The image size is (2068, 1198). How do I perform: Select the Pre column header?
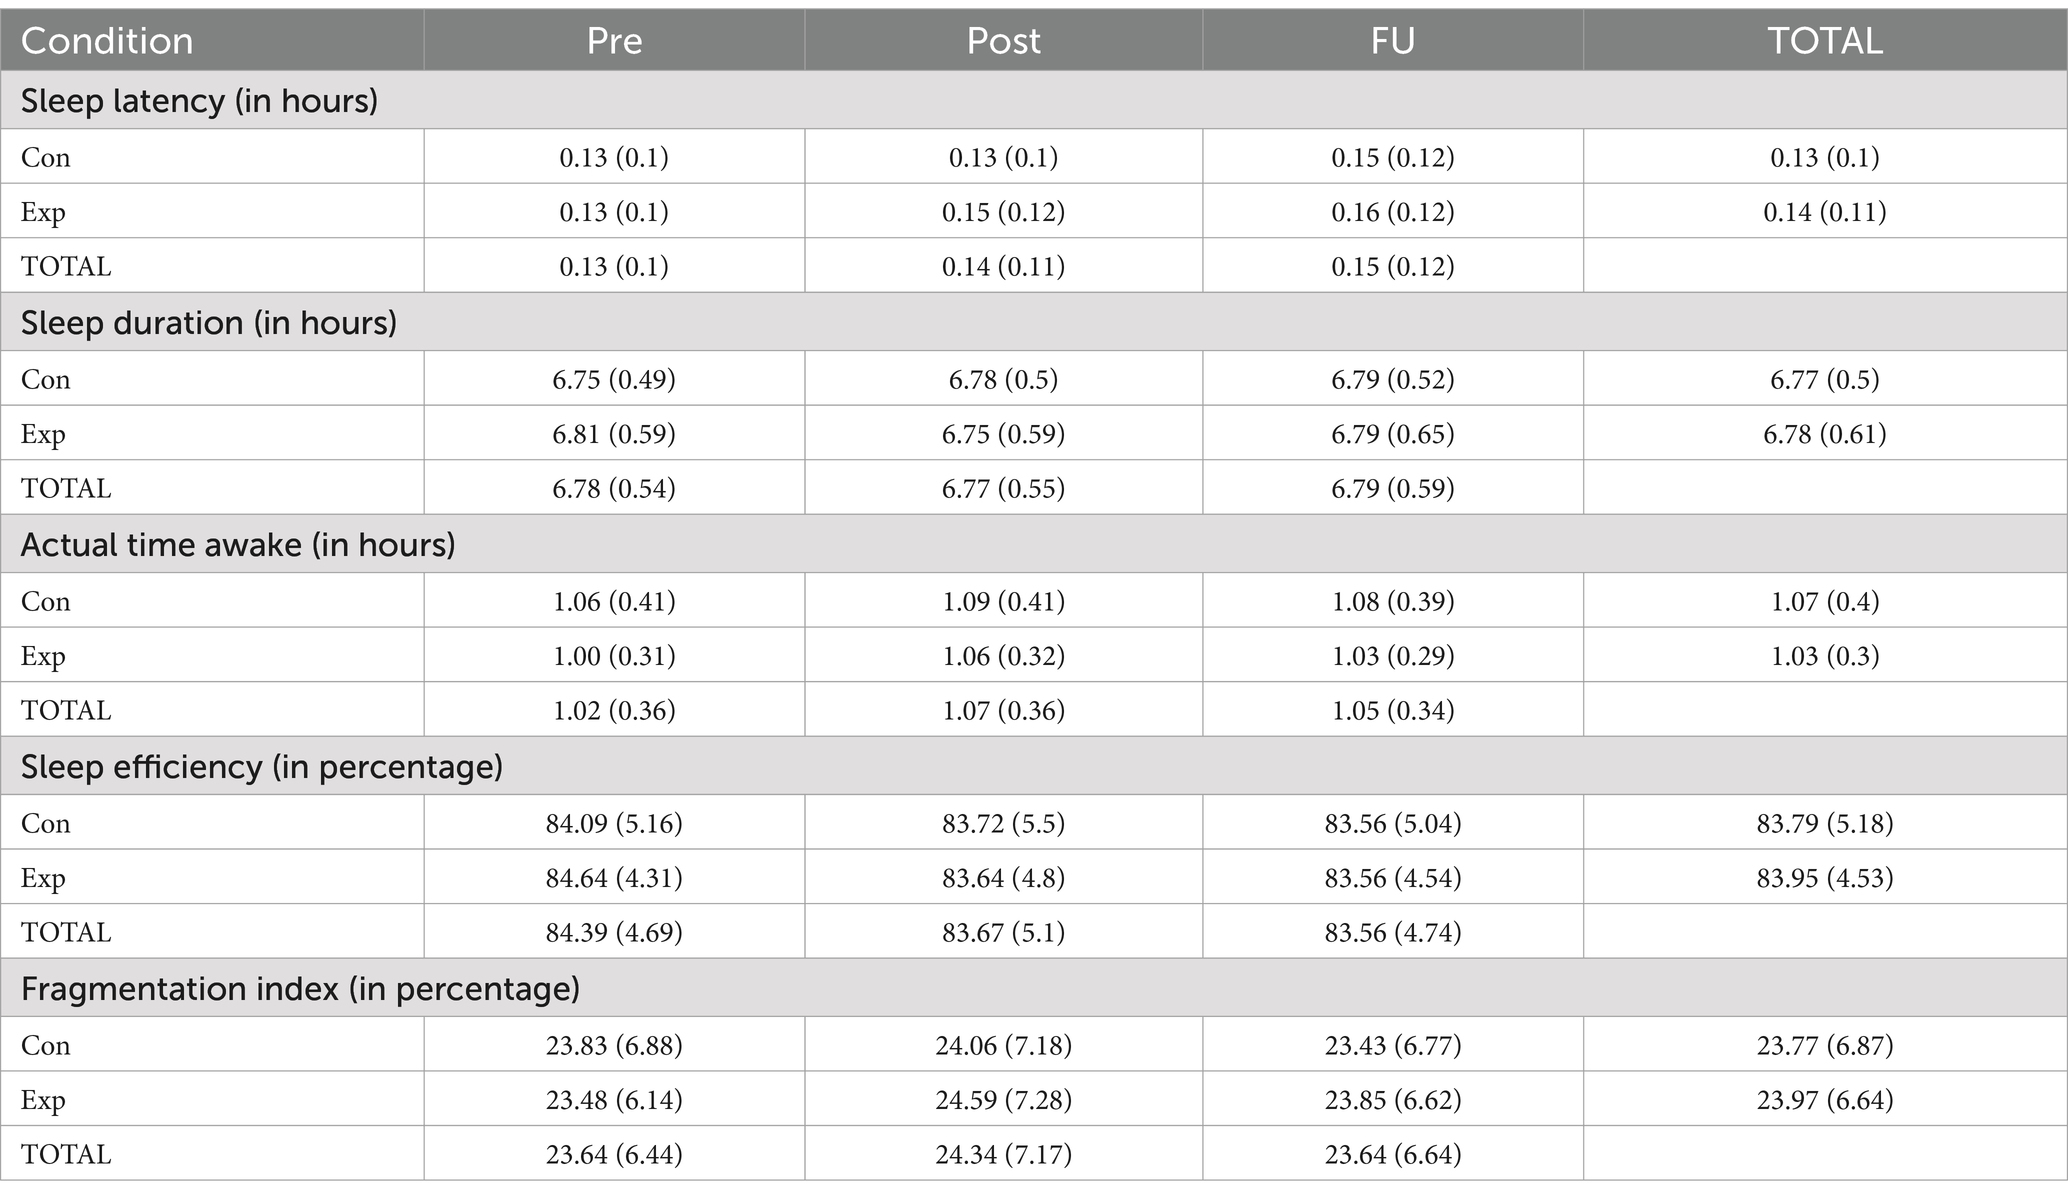pos(614,40)
